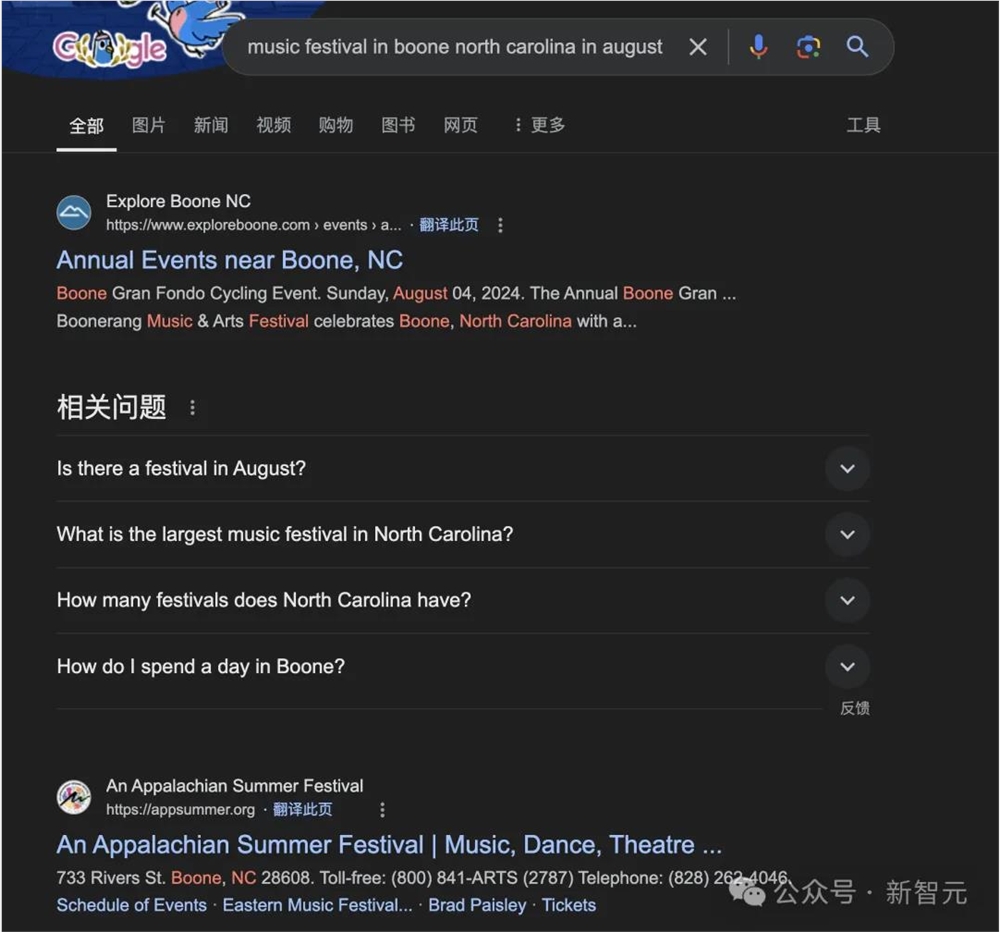This screenshot has width=1000, height=932.
Task: Switch to the 网页 tab
Action: click(460, 125)
